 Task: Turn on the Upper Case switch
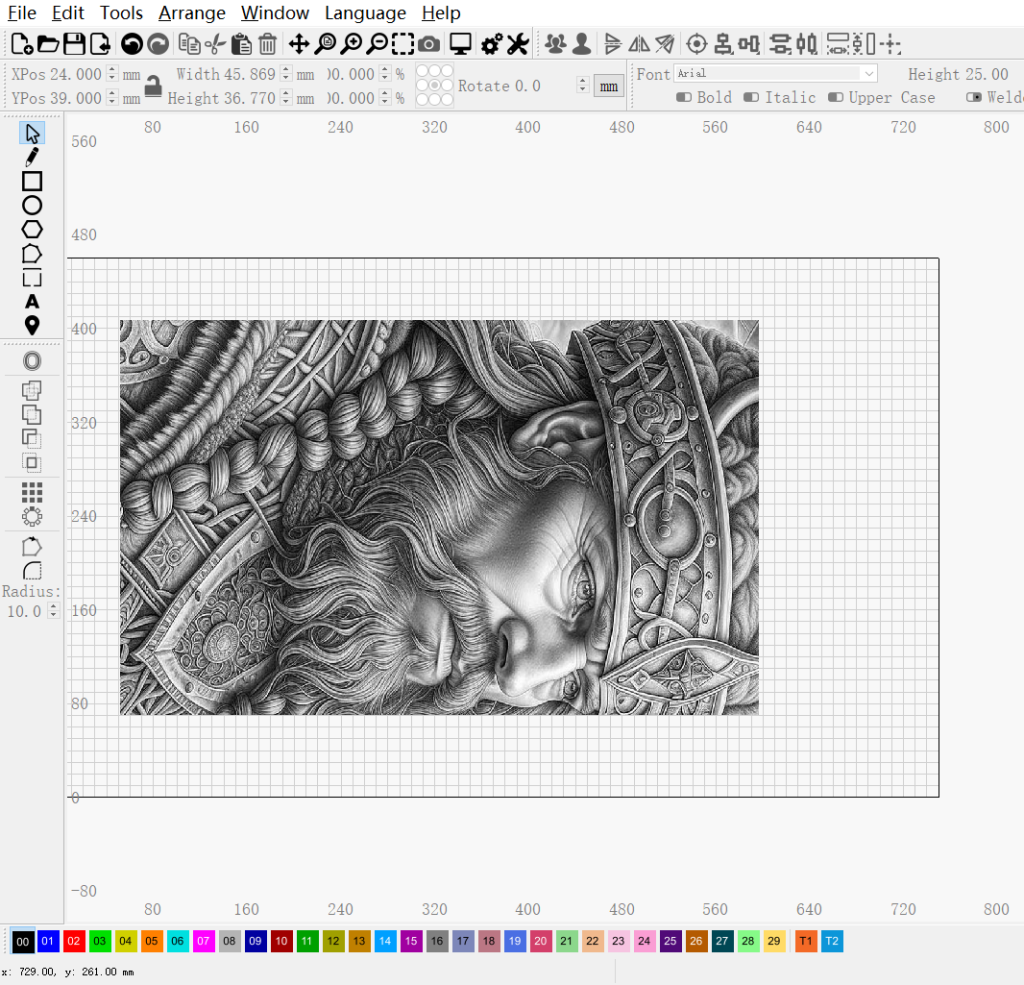836,97
